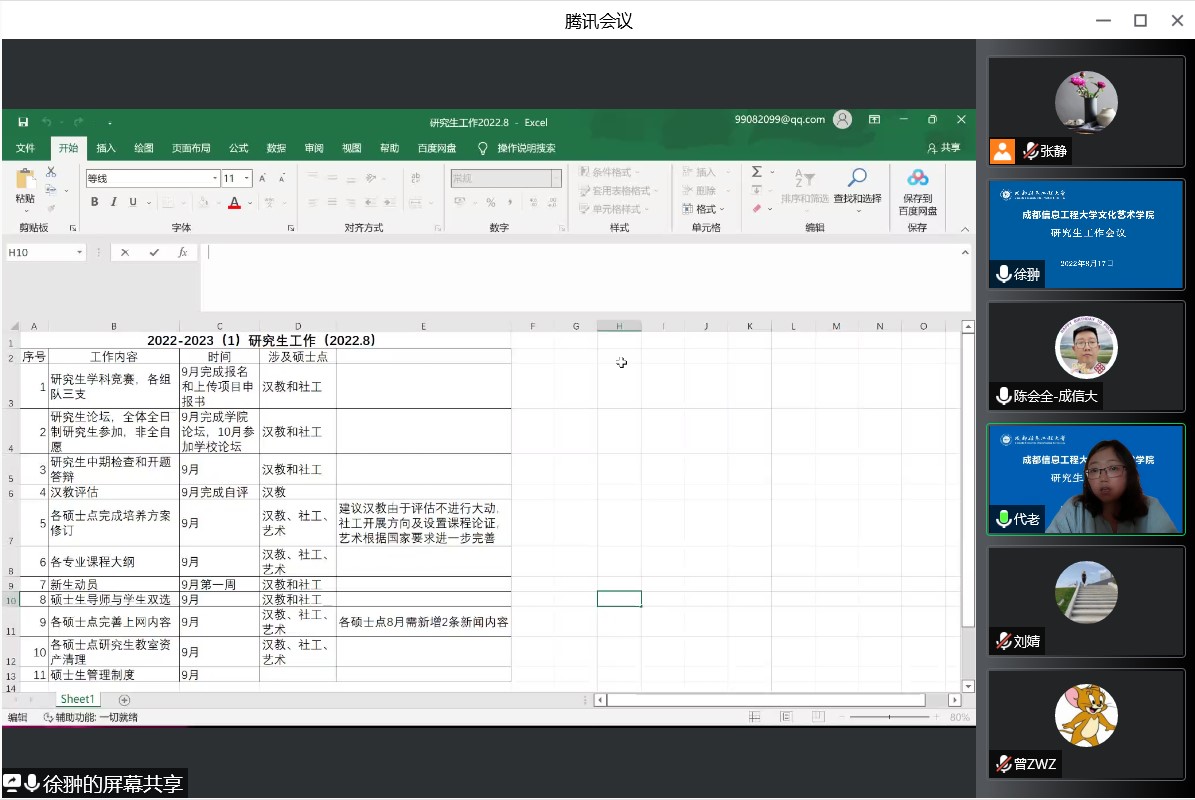Add a new sheet with plus icon
This screenshot has width=1195, height=800.
[124, 700]
